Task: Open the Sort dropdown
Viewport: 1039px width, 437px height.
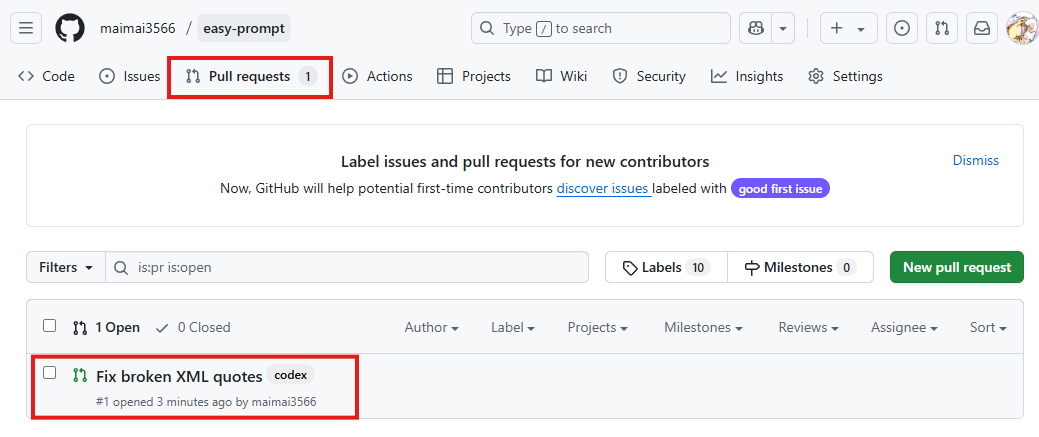Action: point(988,327)
